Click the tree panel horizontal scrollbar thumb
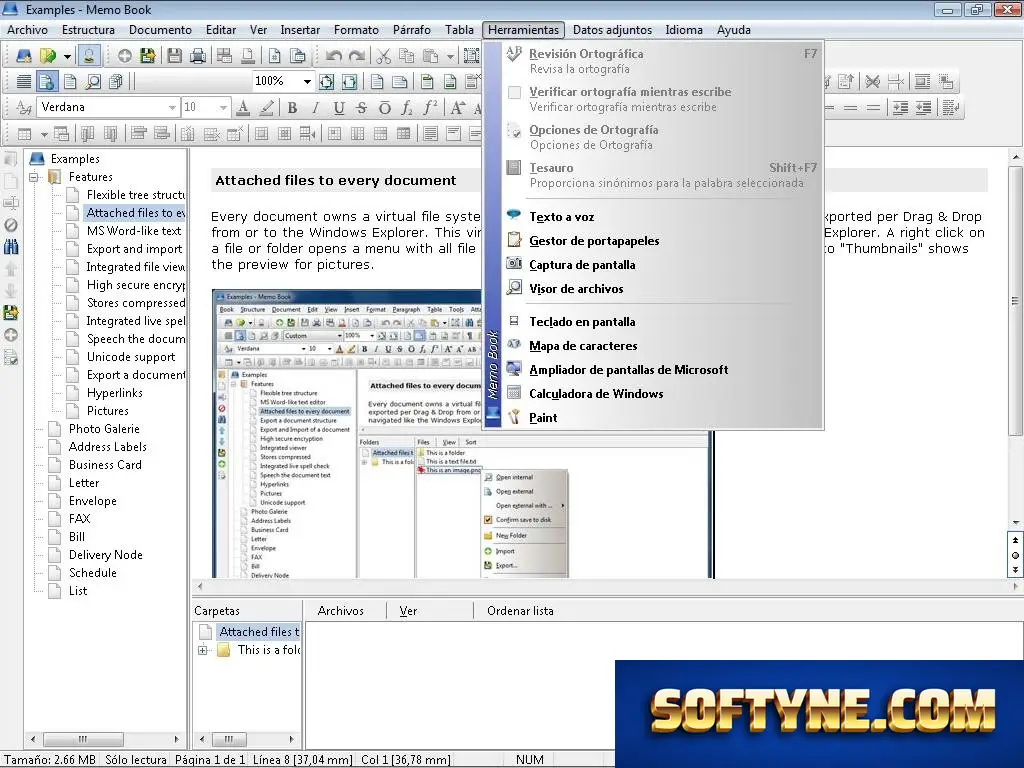1024x768 pixels. click(x=83, y=739)
